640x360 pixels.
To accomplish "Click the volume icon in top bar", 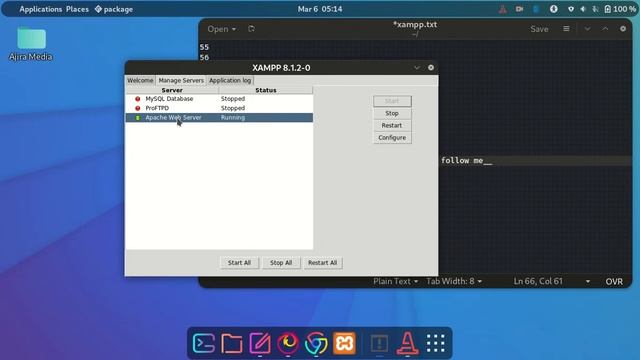I will [583, 9].
